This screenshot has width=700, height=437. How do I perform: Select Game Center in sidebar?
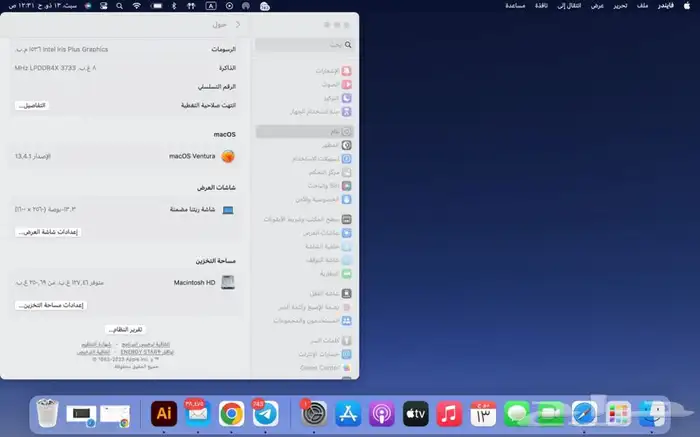click(x=304, y=368)
